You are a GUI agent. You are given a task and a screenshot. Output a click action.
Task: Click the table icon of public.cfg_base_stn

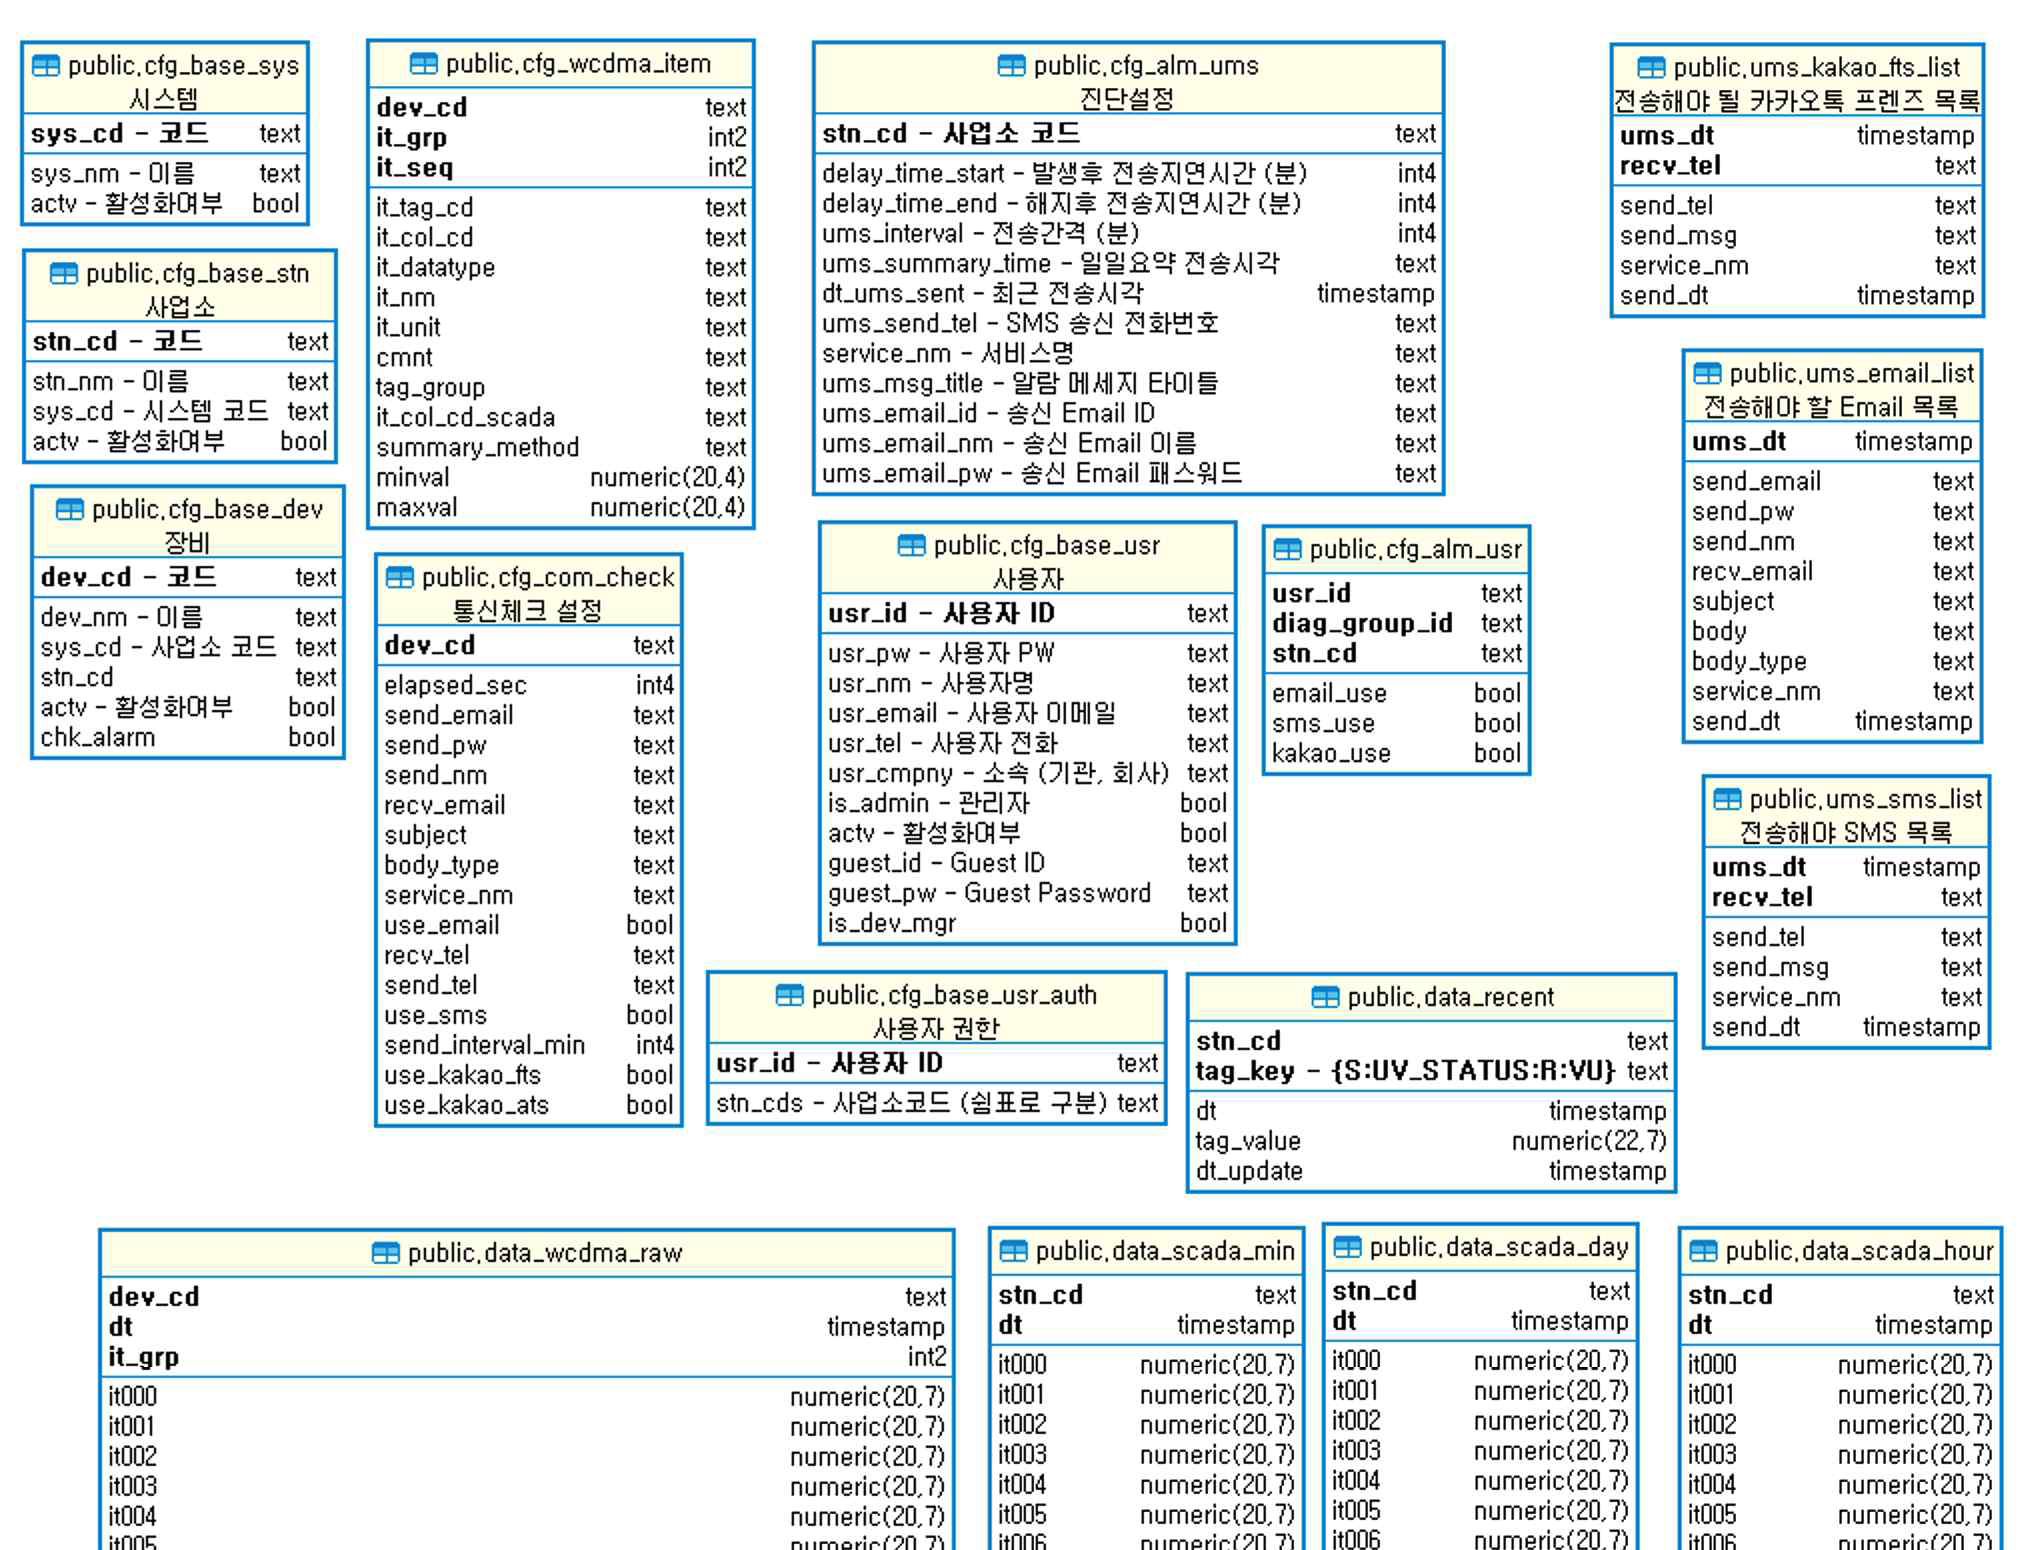pos(64,274)
